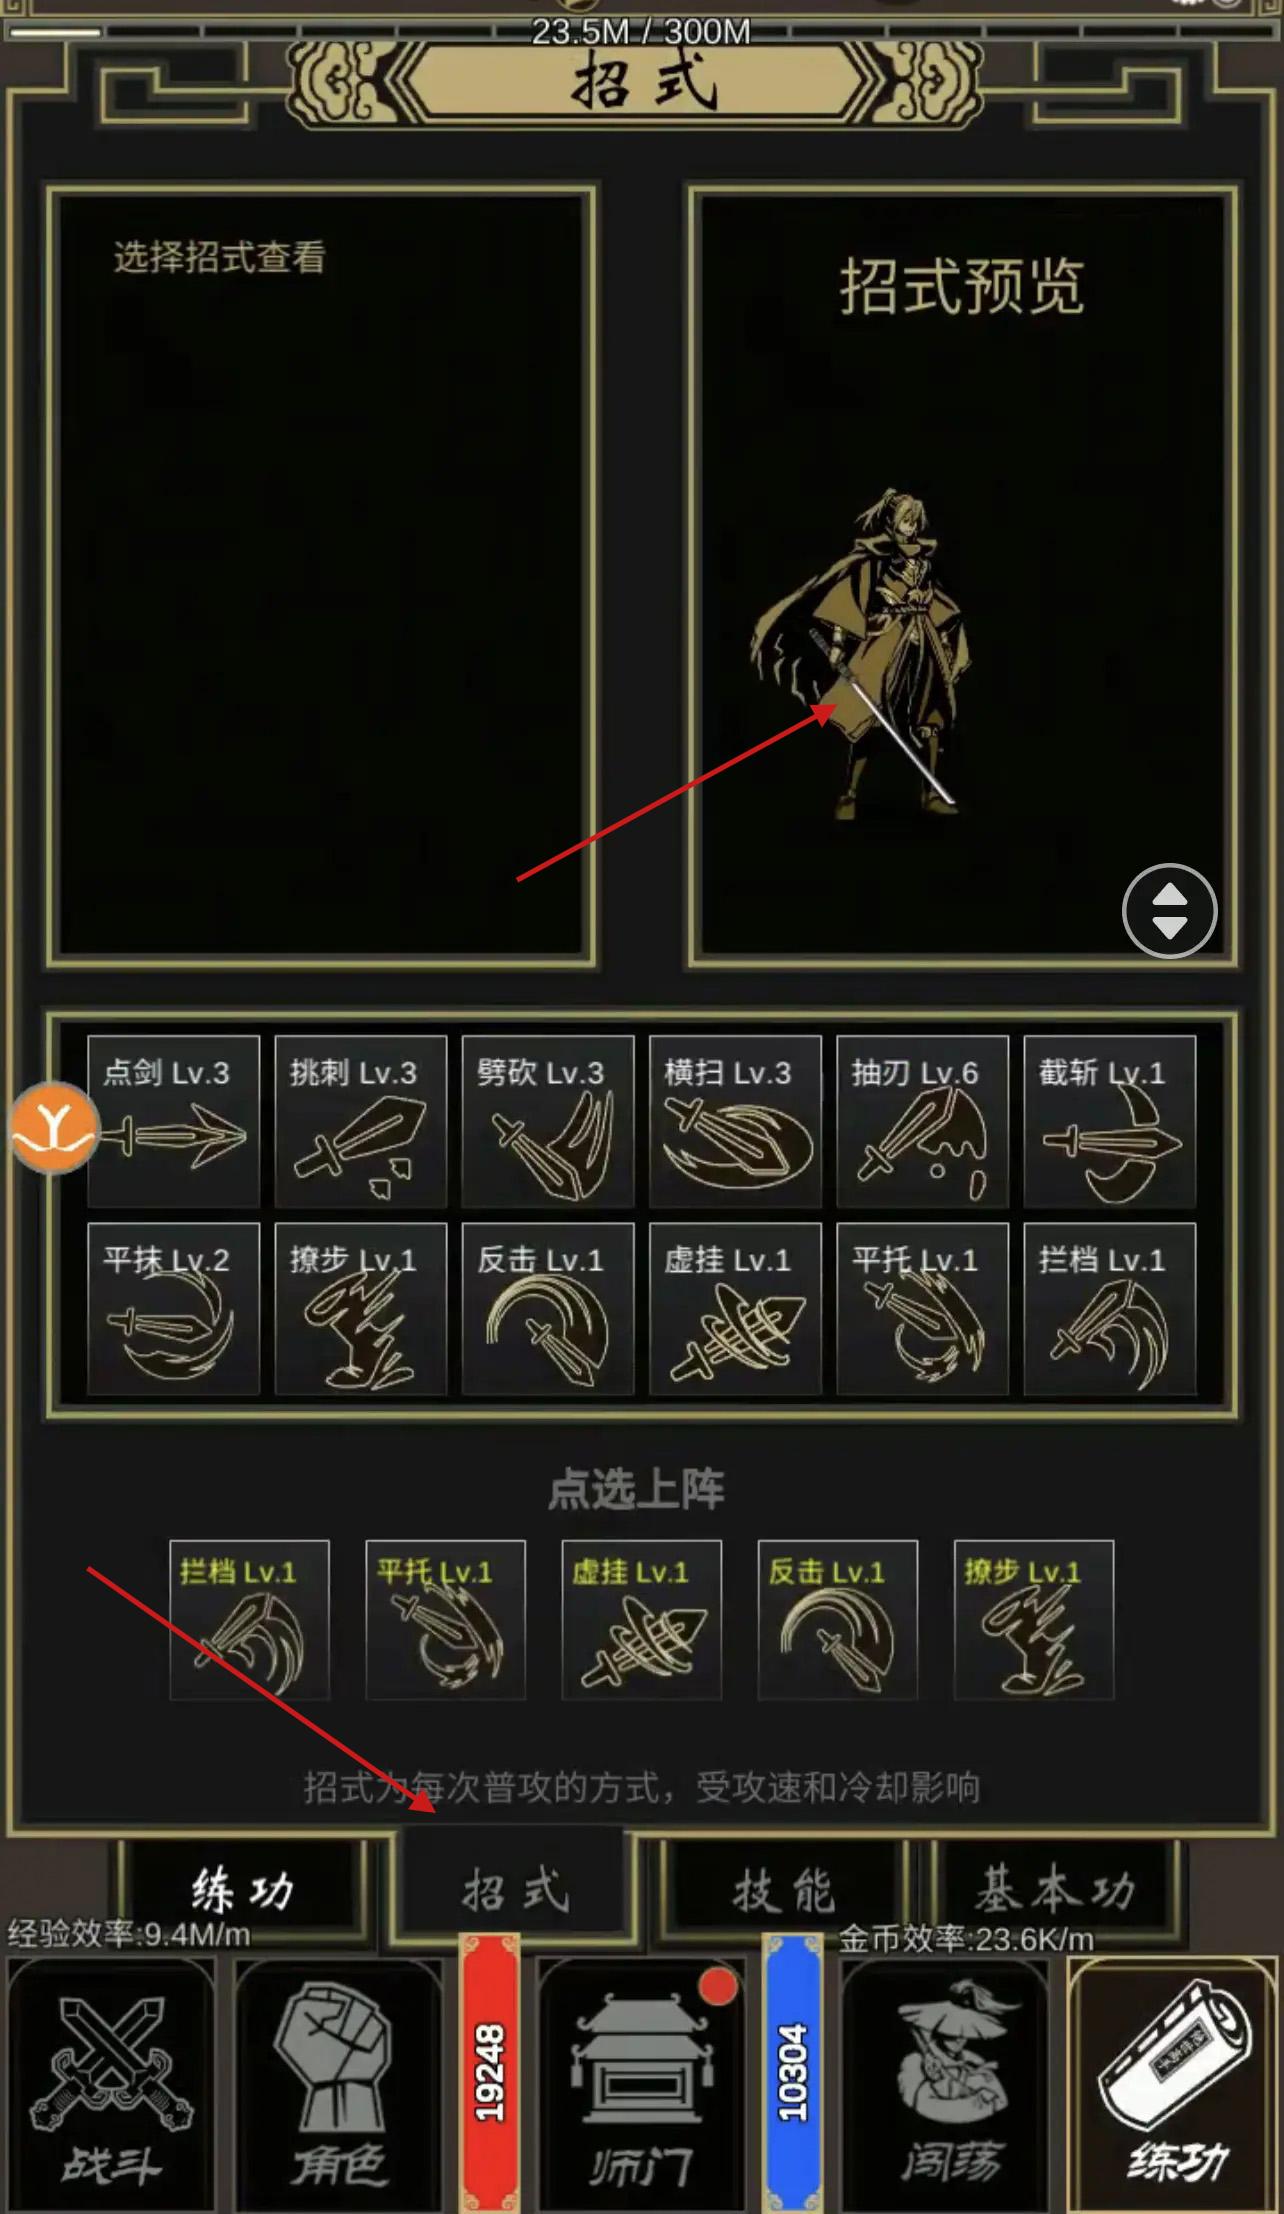Screen dimensions: 1284x2214
Task: Go to the 角色 fist screen
Action: tap(338, 2084)
